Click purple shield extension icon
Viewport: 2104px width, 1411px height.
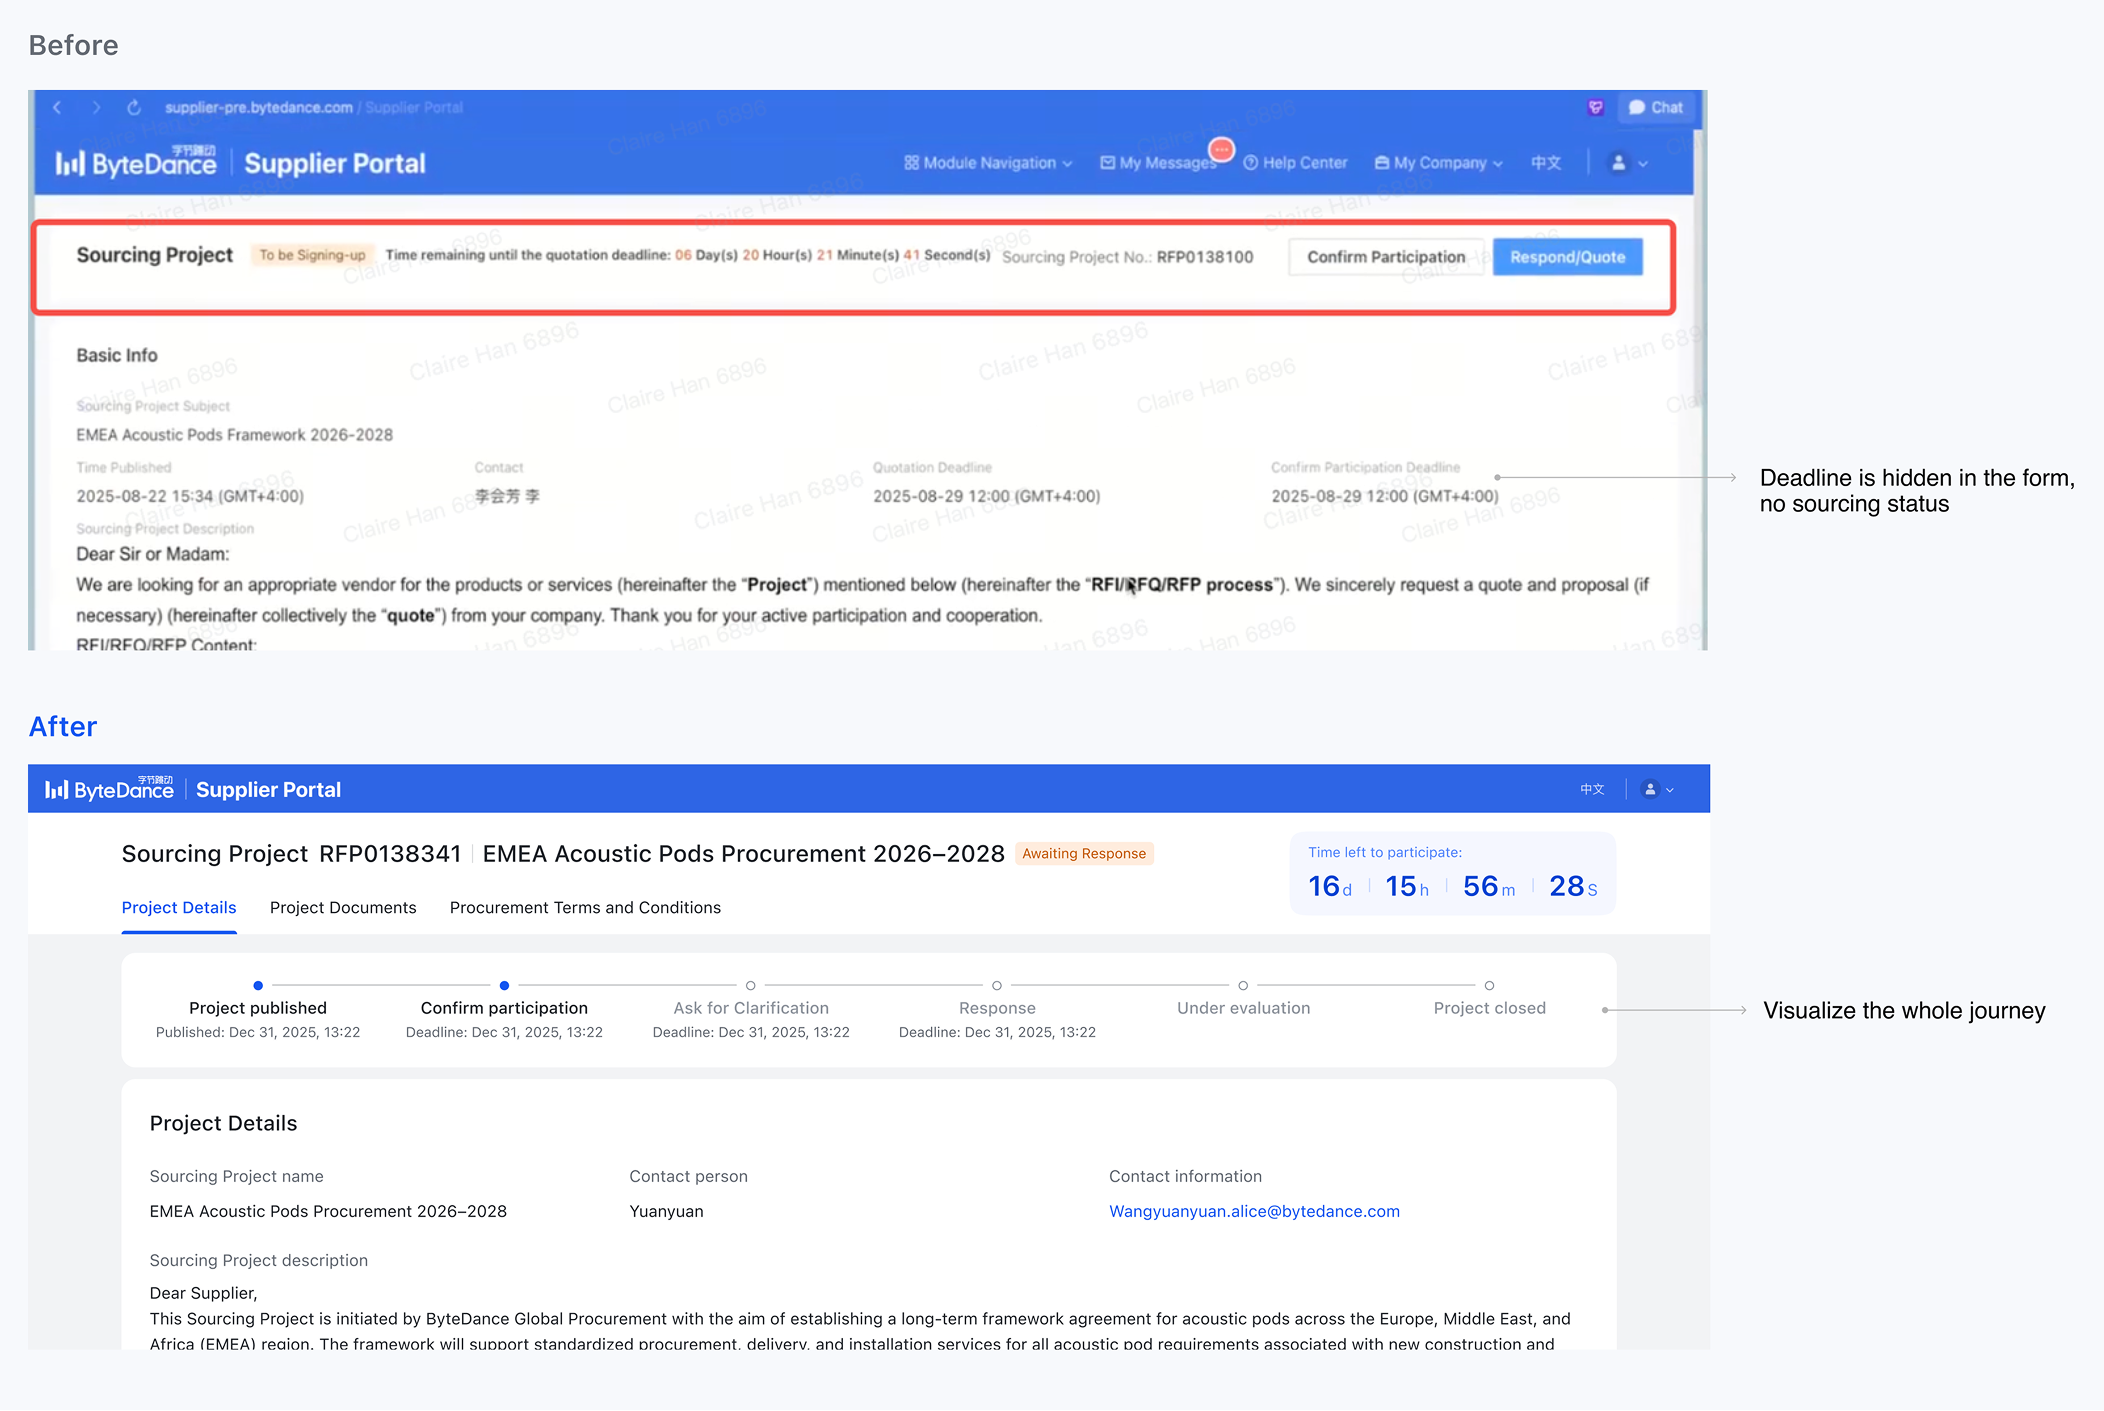[x=1596, y=108]
